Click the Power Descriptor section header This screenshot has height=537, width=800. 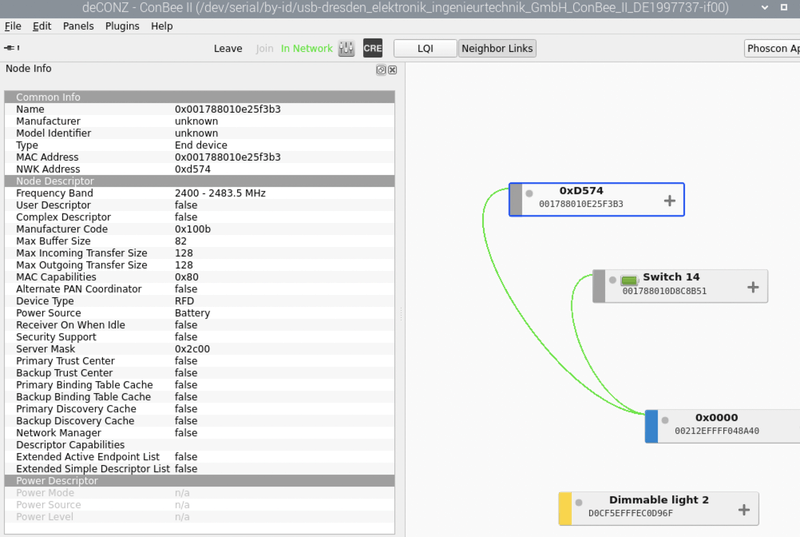(x=199, y=480)
